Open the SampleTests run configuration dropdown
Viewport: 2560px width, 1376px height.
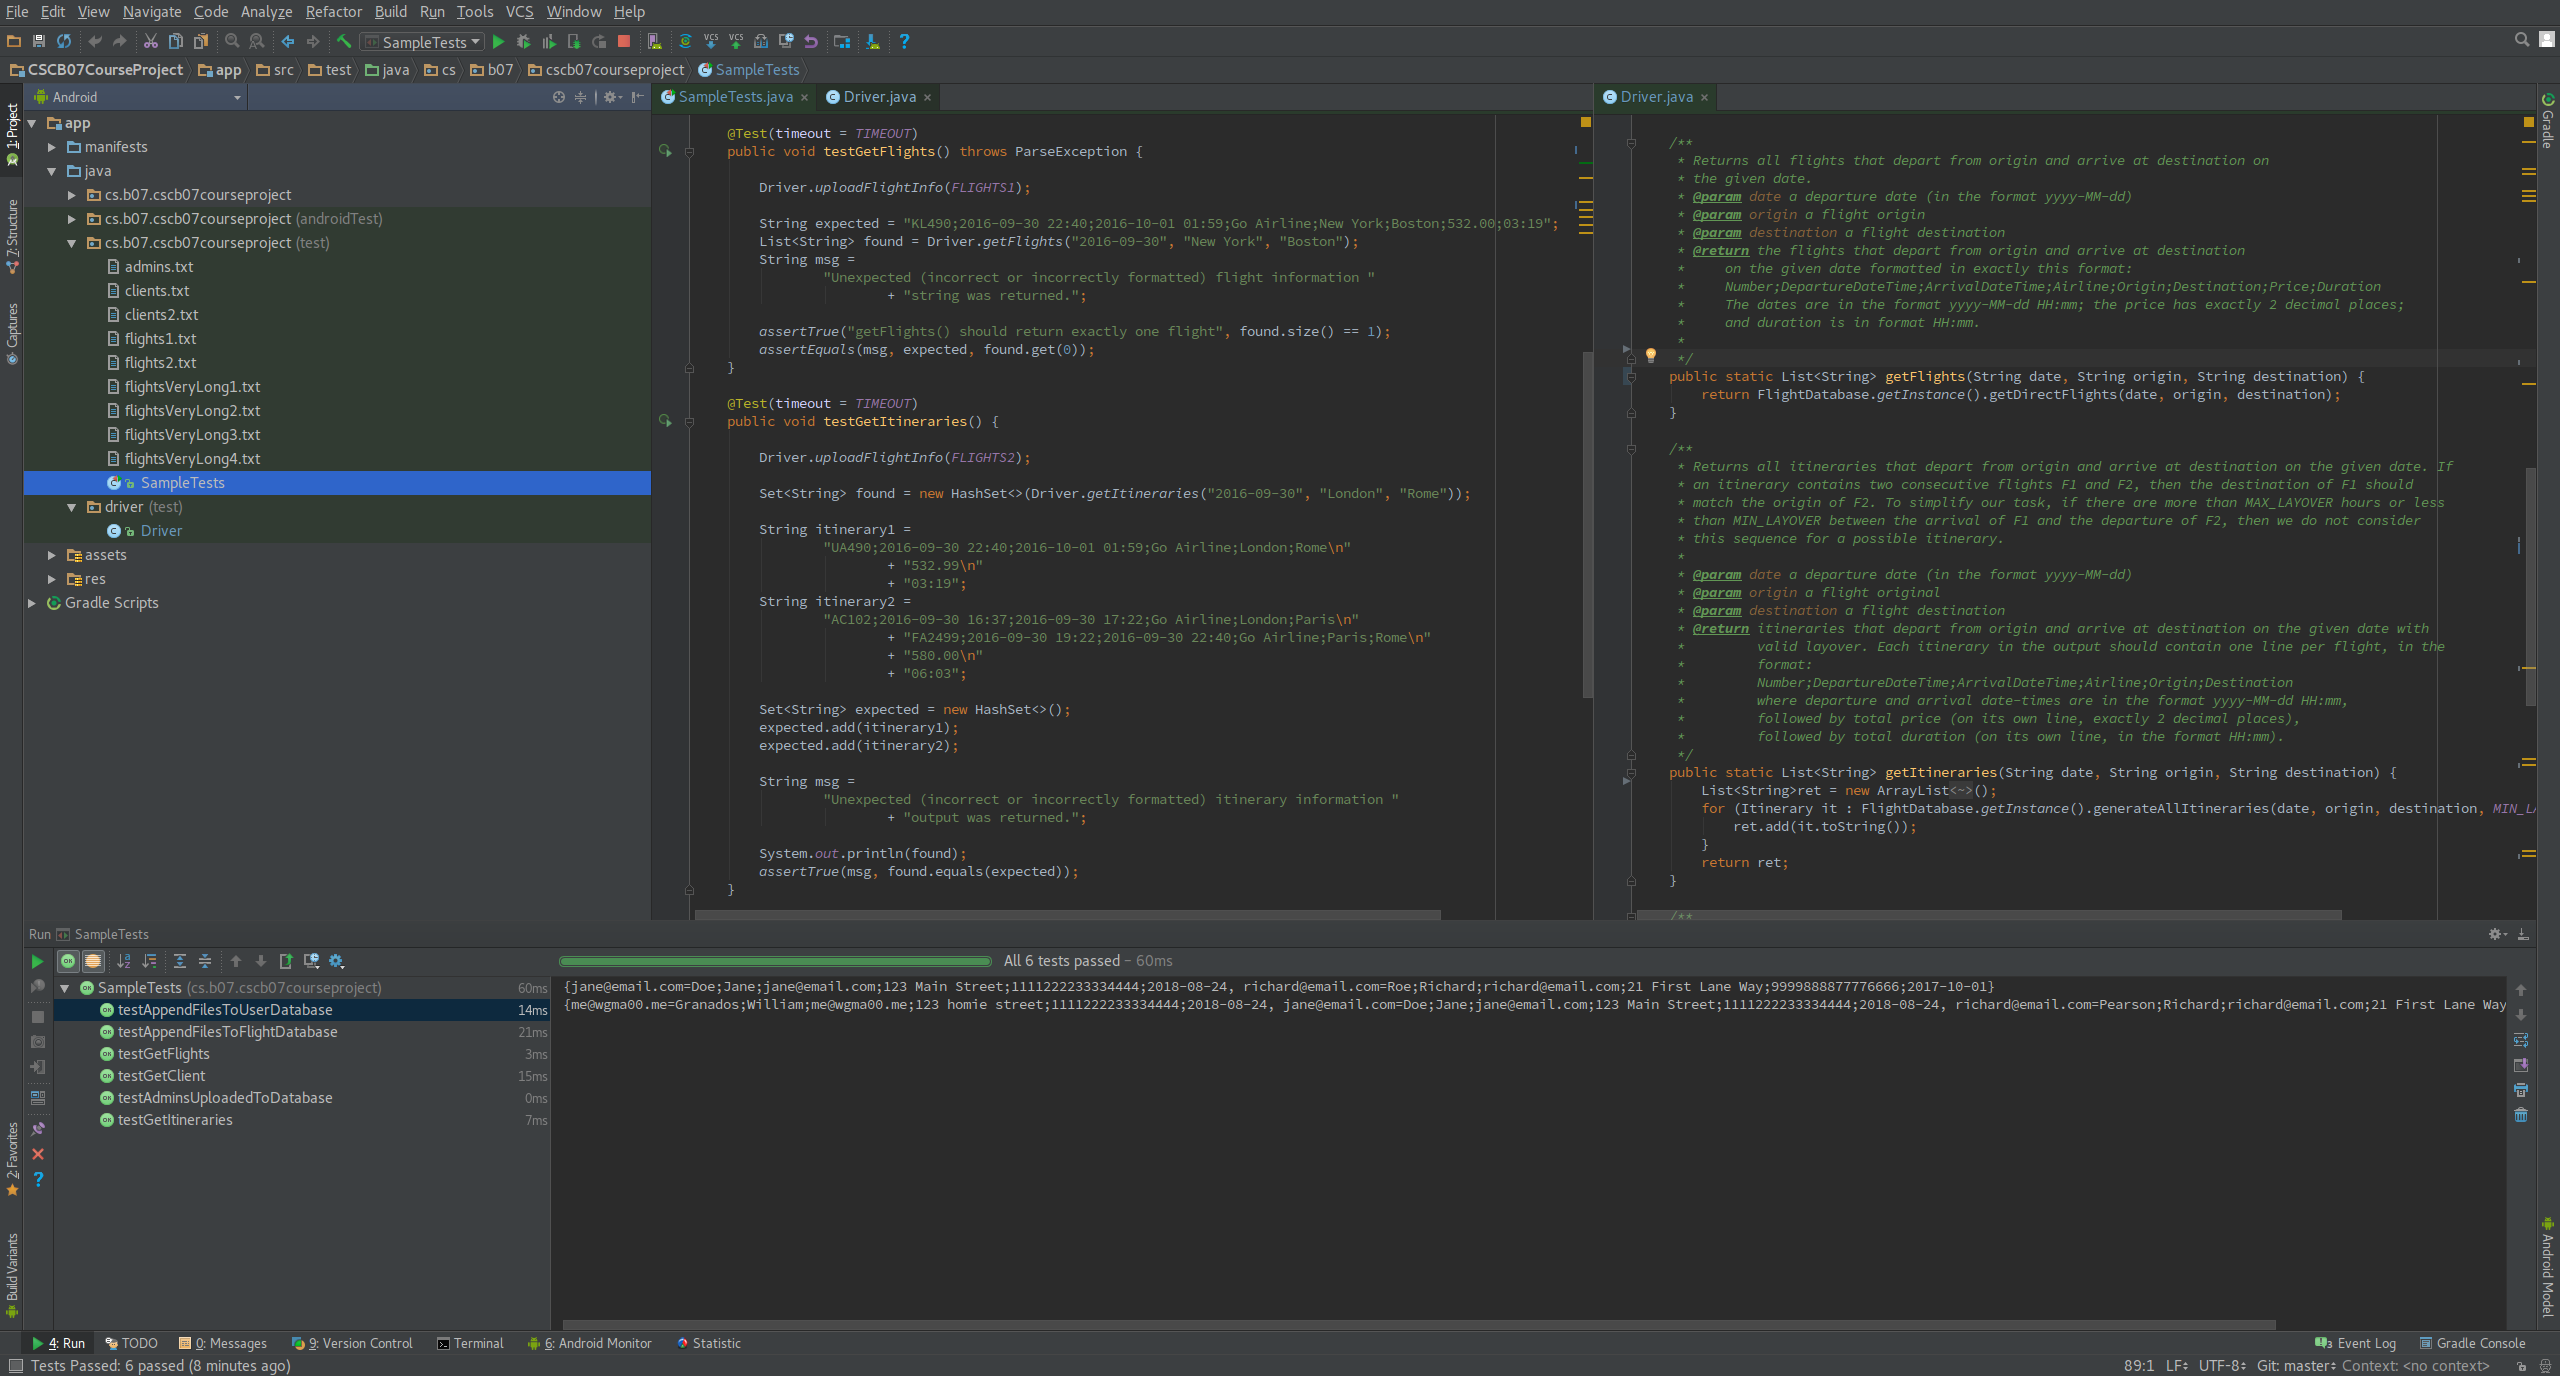(x=424, y=42)
